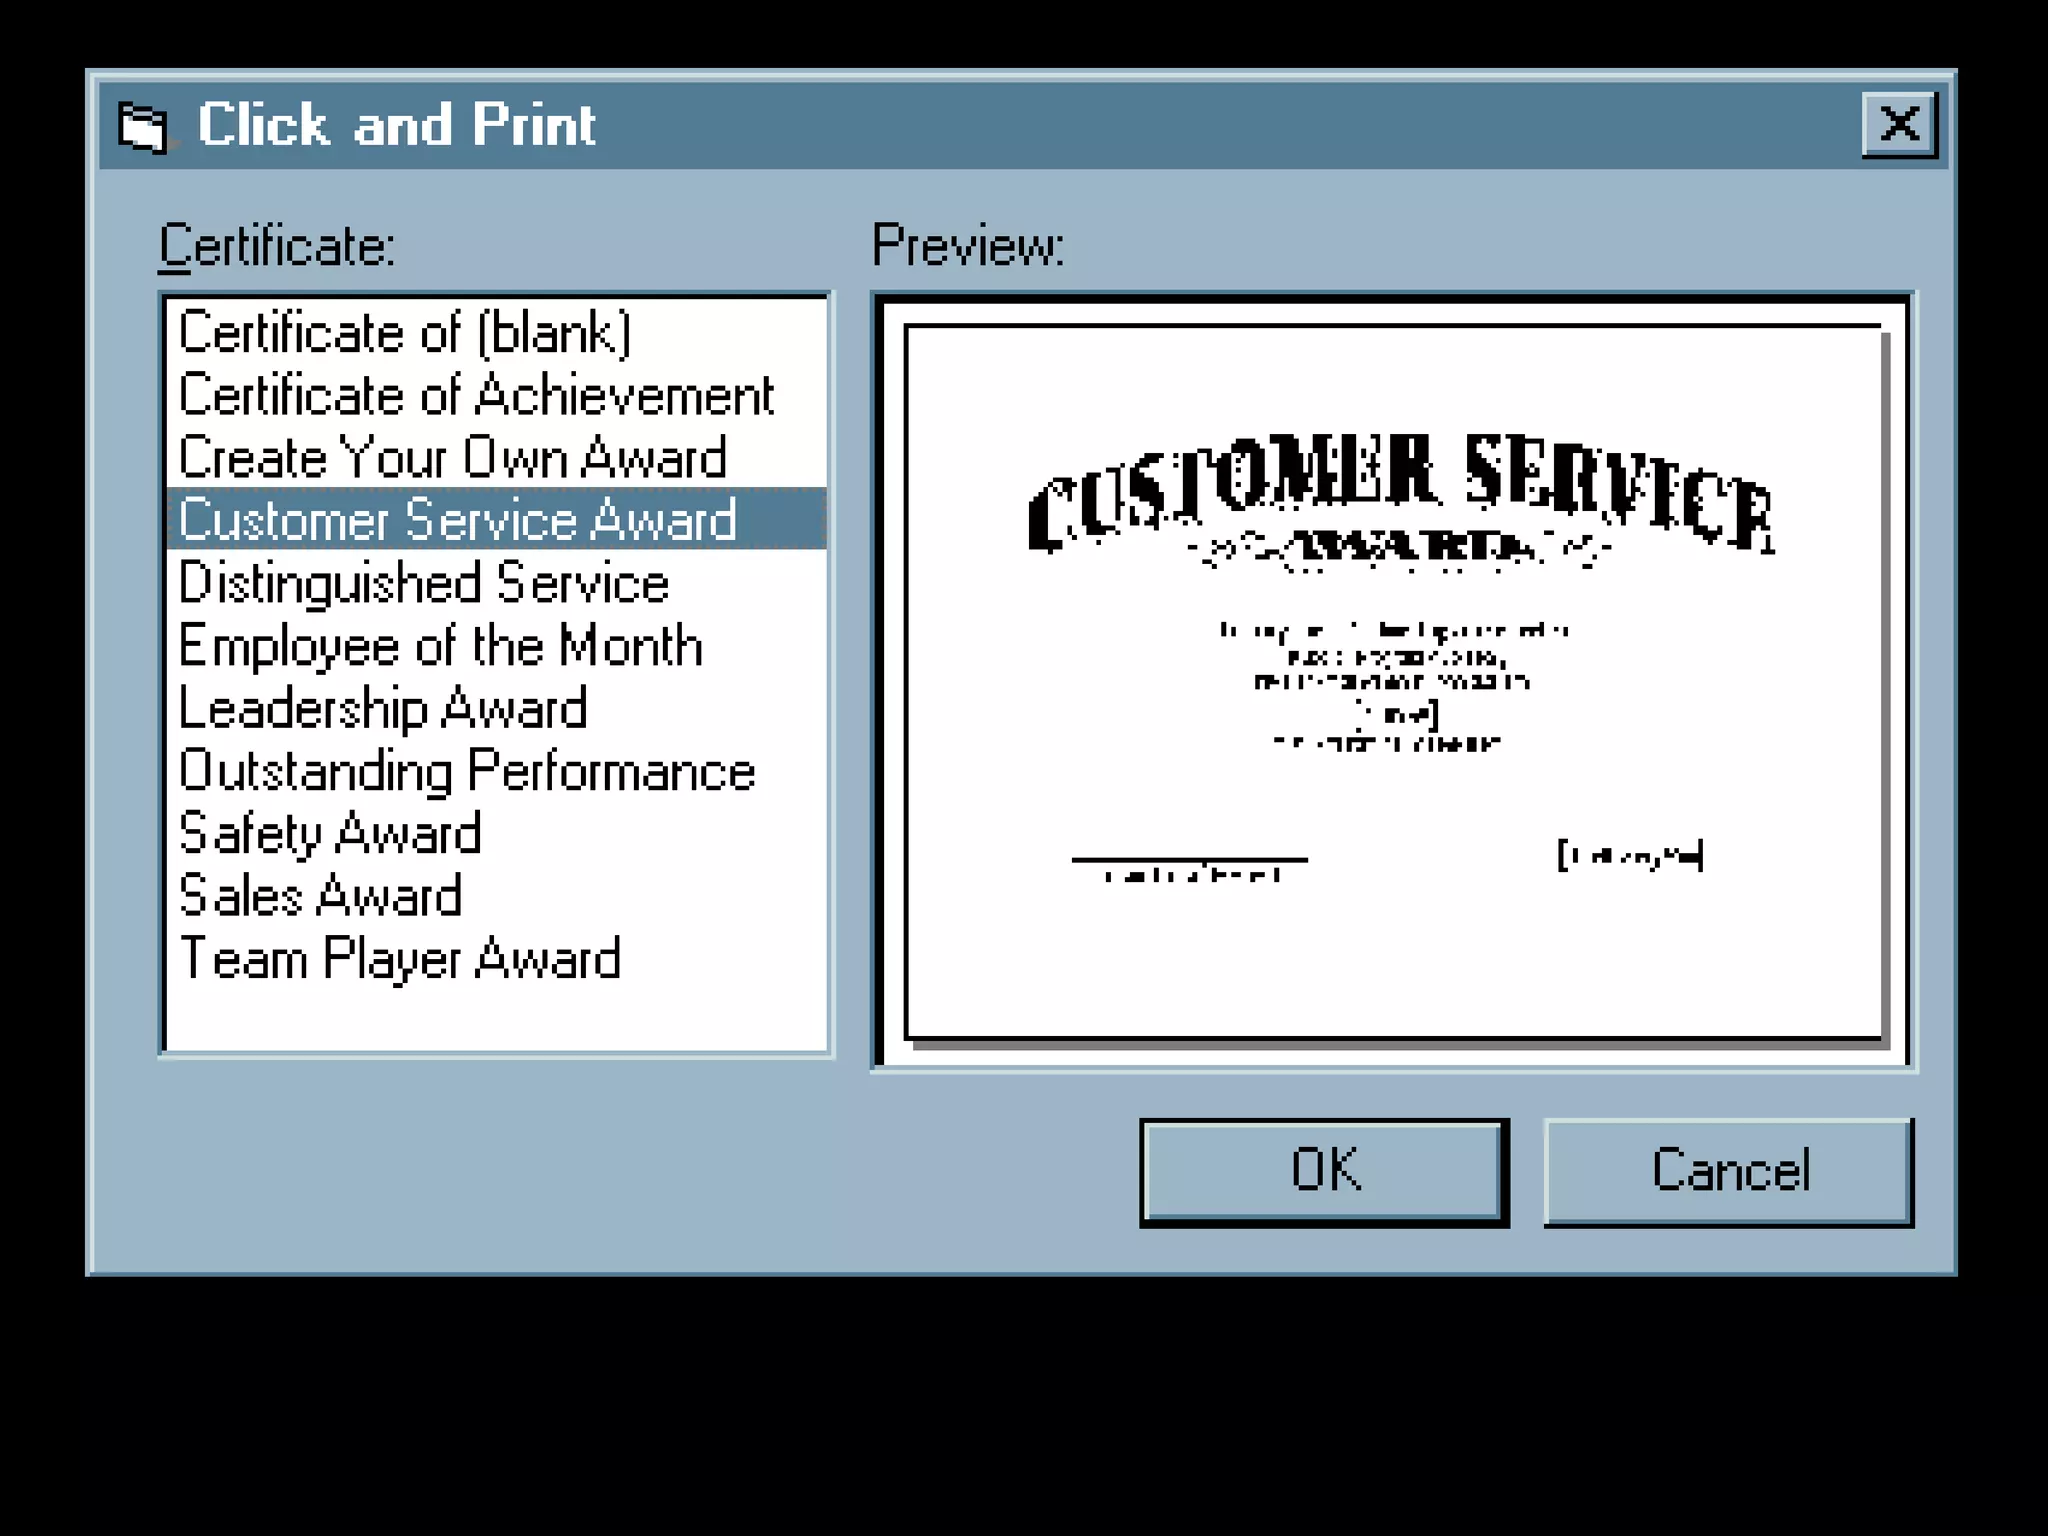2048x1536 pixels.
Task: Click the certificate preview thumbnail
Action: coord(1393,682)
